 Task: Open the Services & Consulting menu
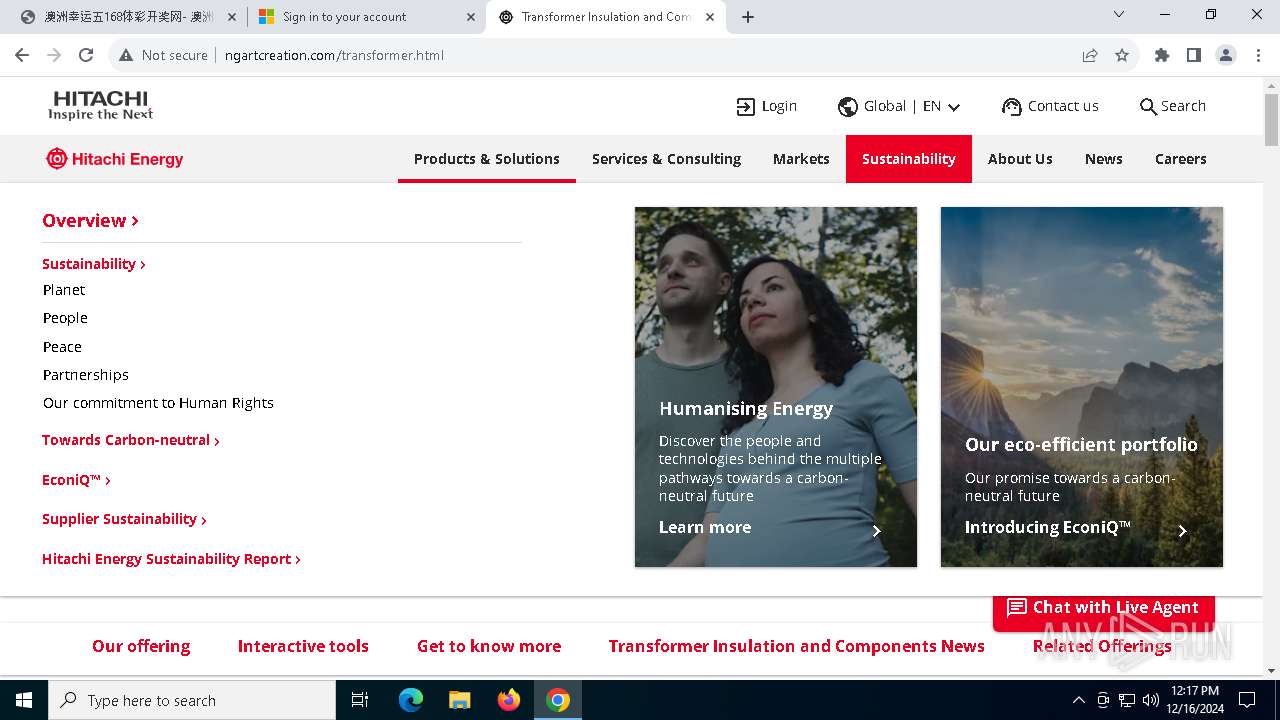pyautogui.click(x=666, y=159)
